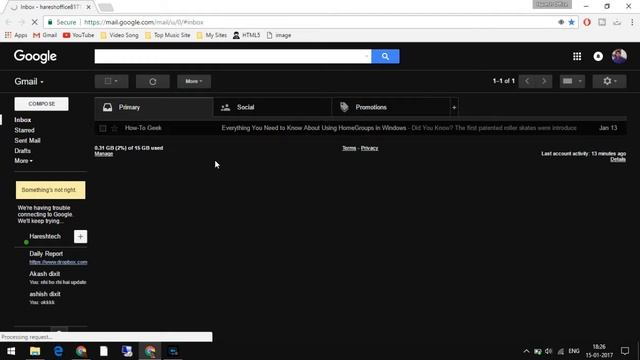Click the ENG language indicator

574,351
